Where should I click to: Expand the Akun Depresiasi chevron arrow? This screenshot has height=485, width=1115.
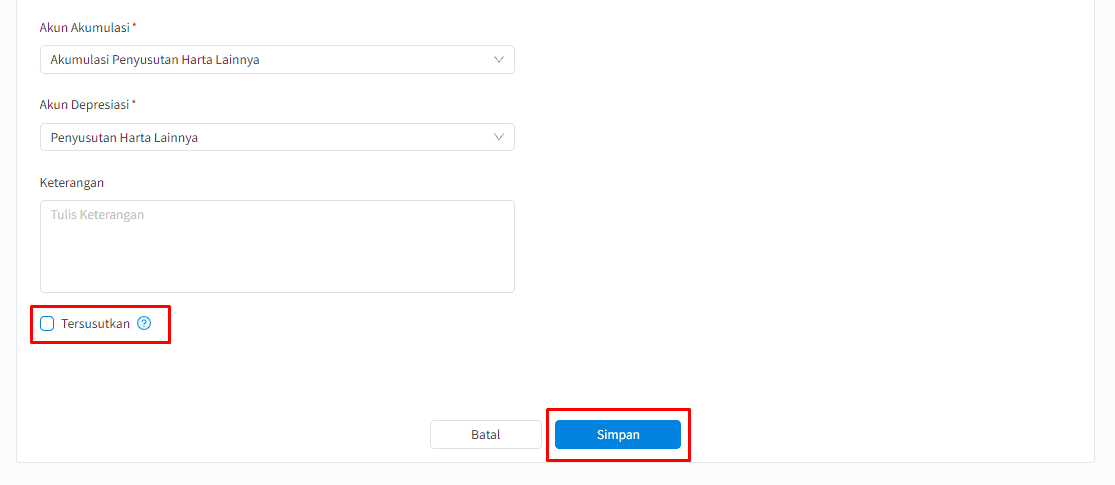pyautogui.click(x=498, y=137)
